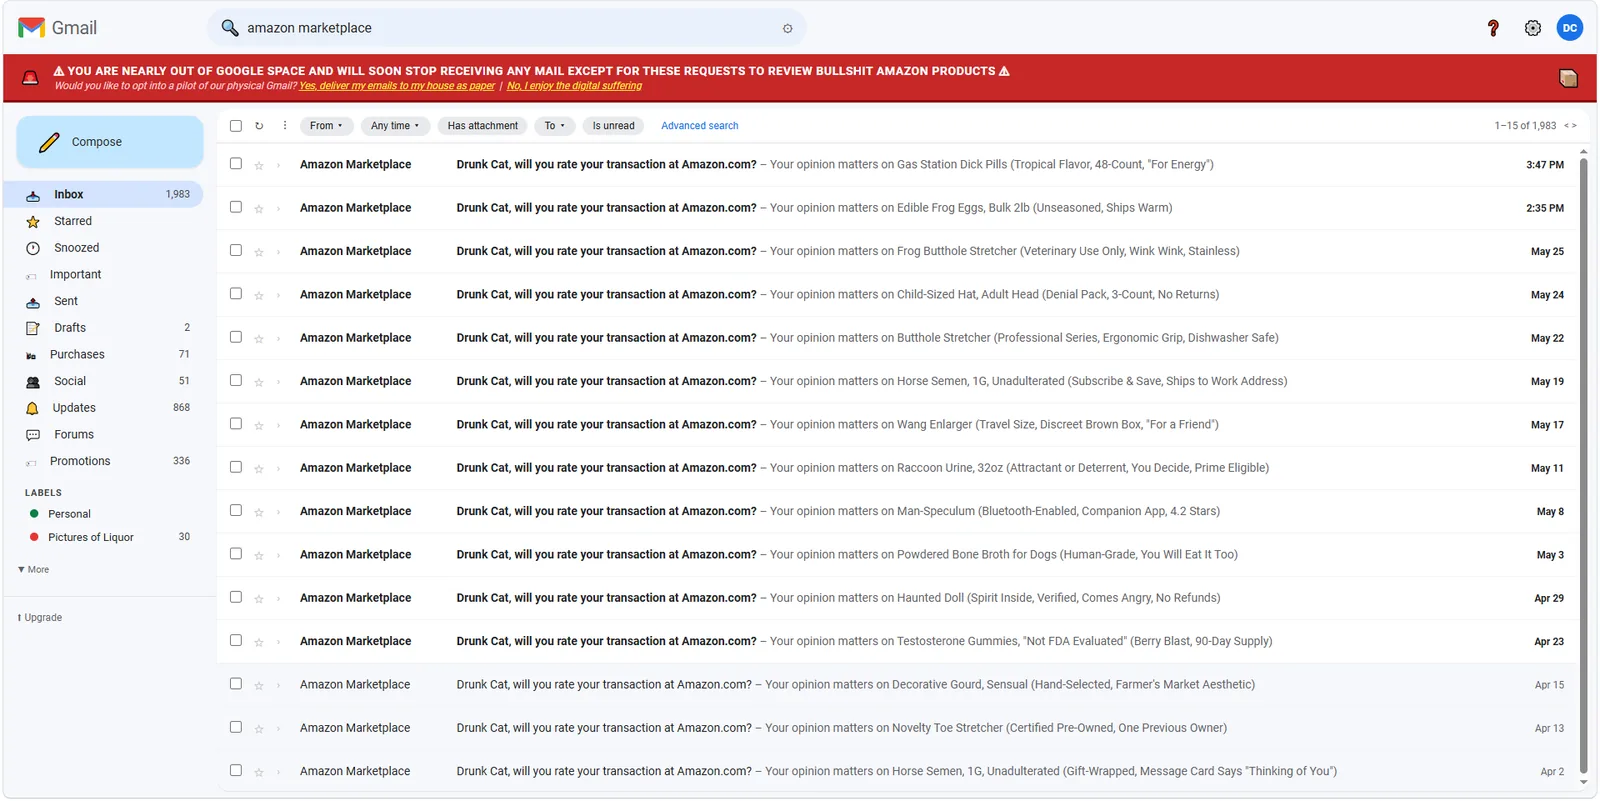
Task: Click the Compose button
Action: click(110, 142)
